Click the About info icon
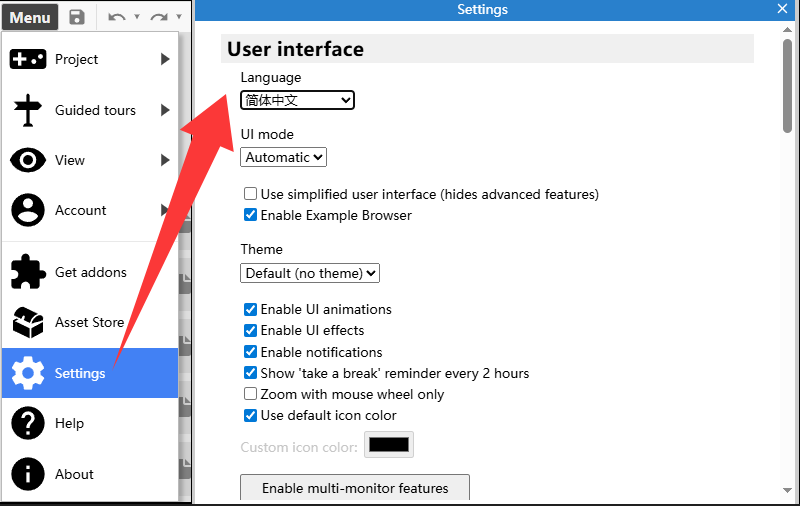 (x=28, y=474)
